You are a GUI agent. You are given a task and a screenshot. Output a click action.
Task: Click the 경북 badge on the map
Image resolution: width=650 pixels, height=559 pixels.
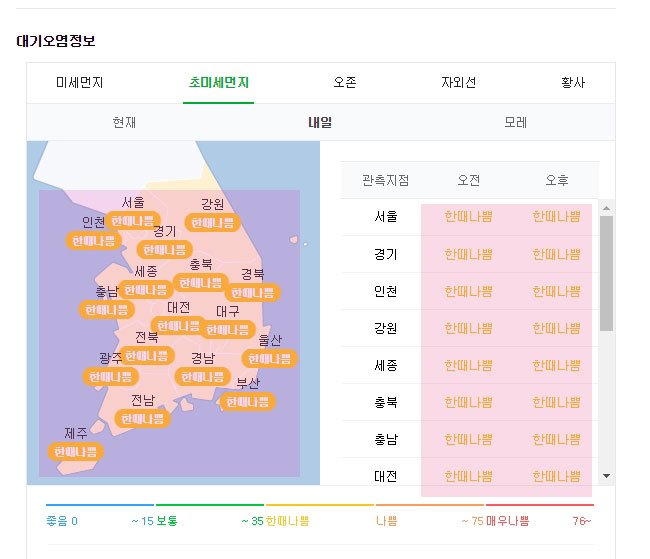click(252, 293)
